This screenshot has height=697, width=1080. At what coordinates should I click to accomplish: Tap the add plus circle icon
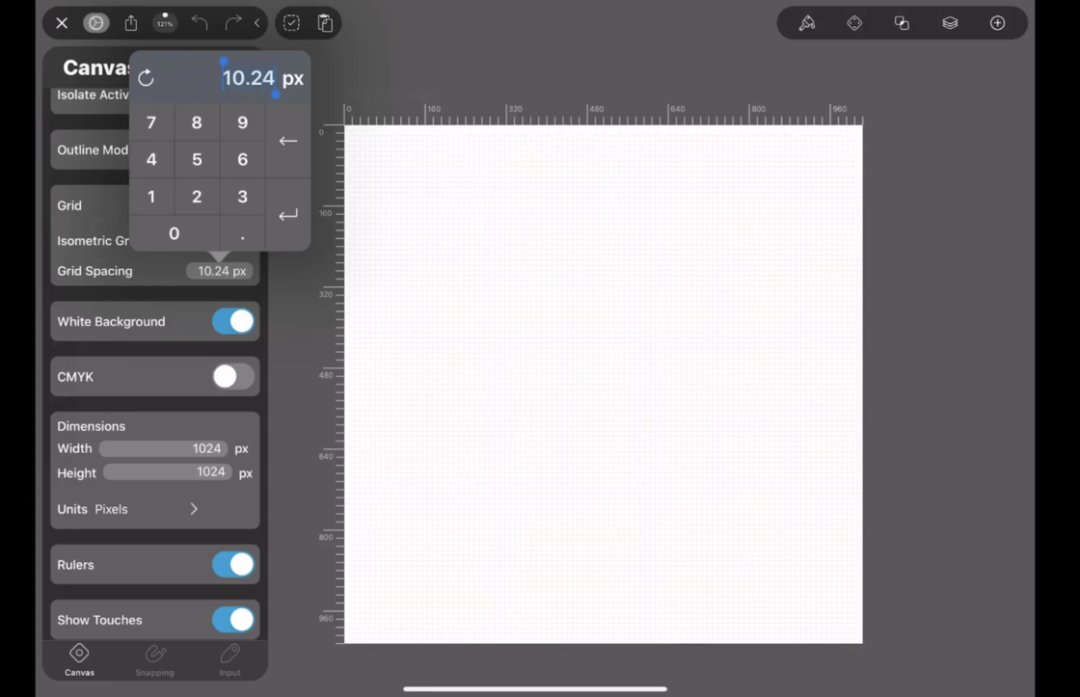coord(997,23)
